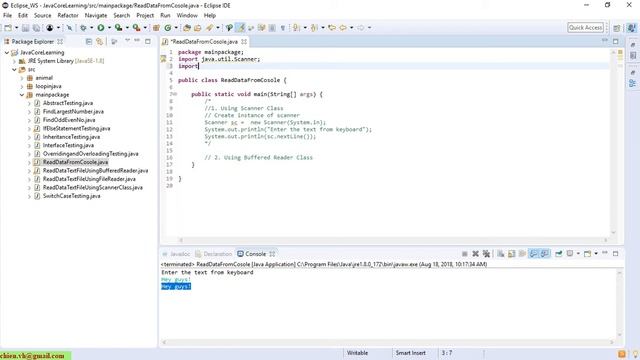Open Package Explorer View Menu triangle
This screenshot has width=640, height=360.
point(127,41)
